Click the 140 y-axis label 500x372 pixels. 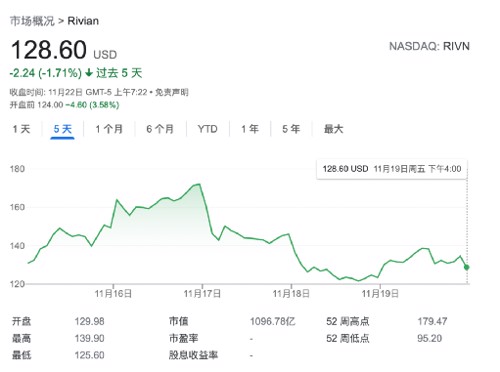(x=17, y=246)
